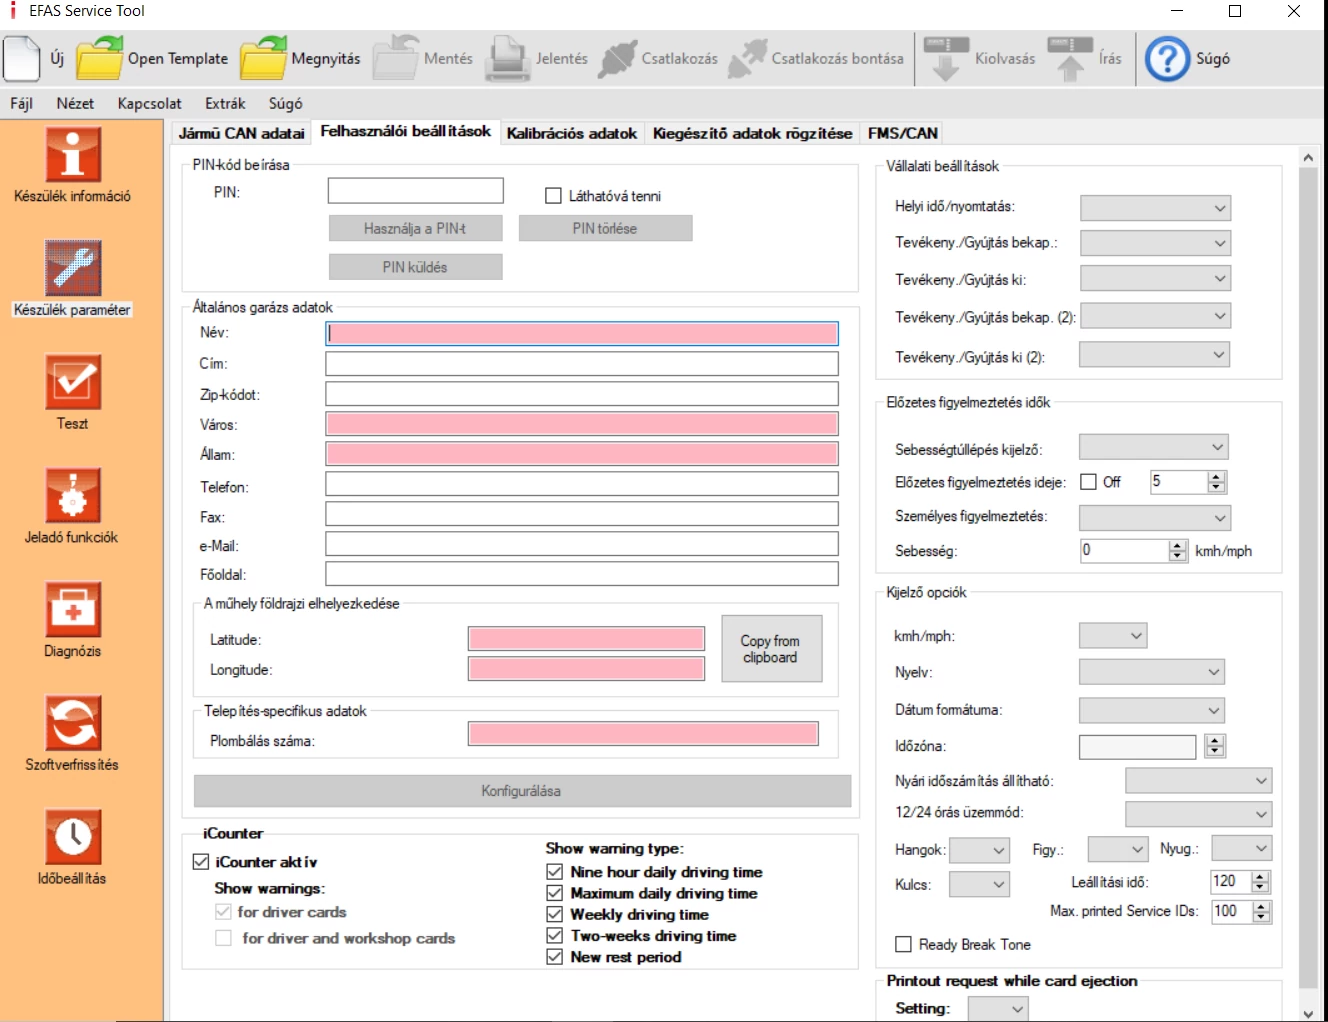Open the Tevékeny./Gyújtás ki dropdown

pyautogui.click(x=1155, y=279)
